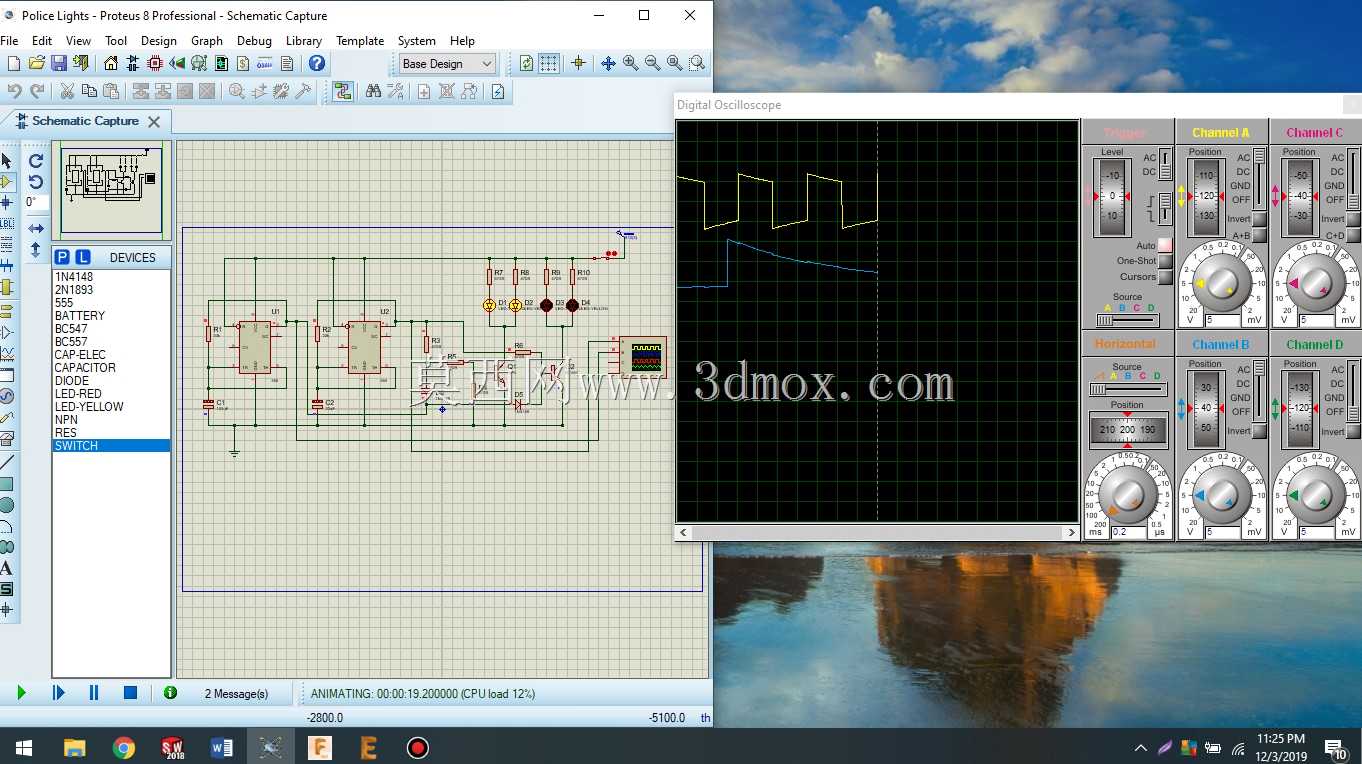Open Microsoft Word from the taskbar
1362x764 pixels.
(x=222, y=747)
